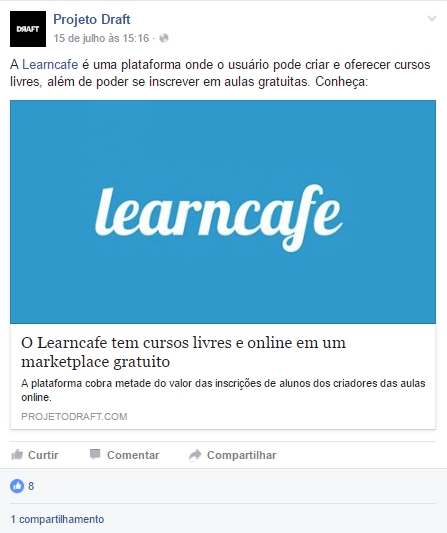Click the post caption text about plataforma
447x533 pixels.
coord(220,73)
